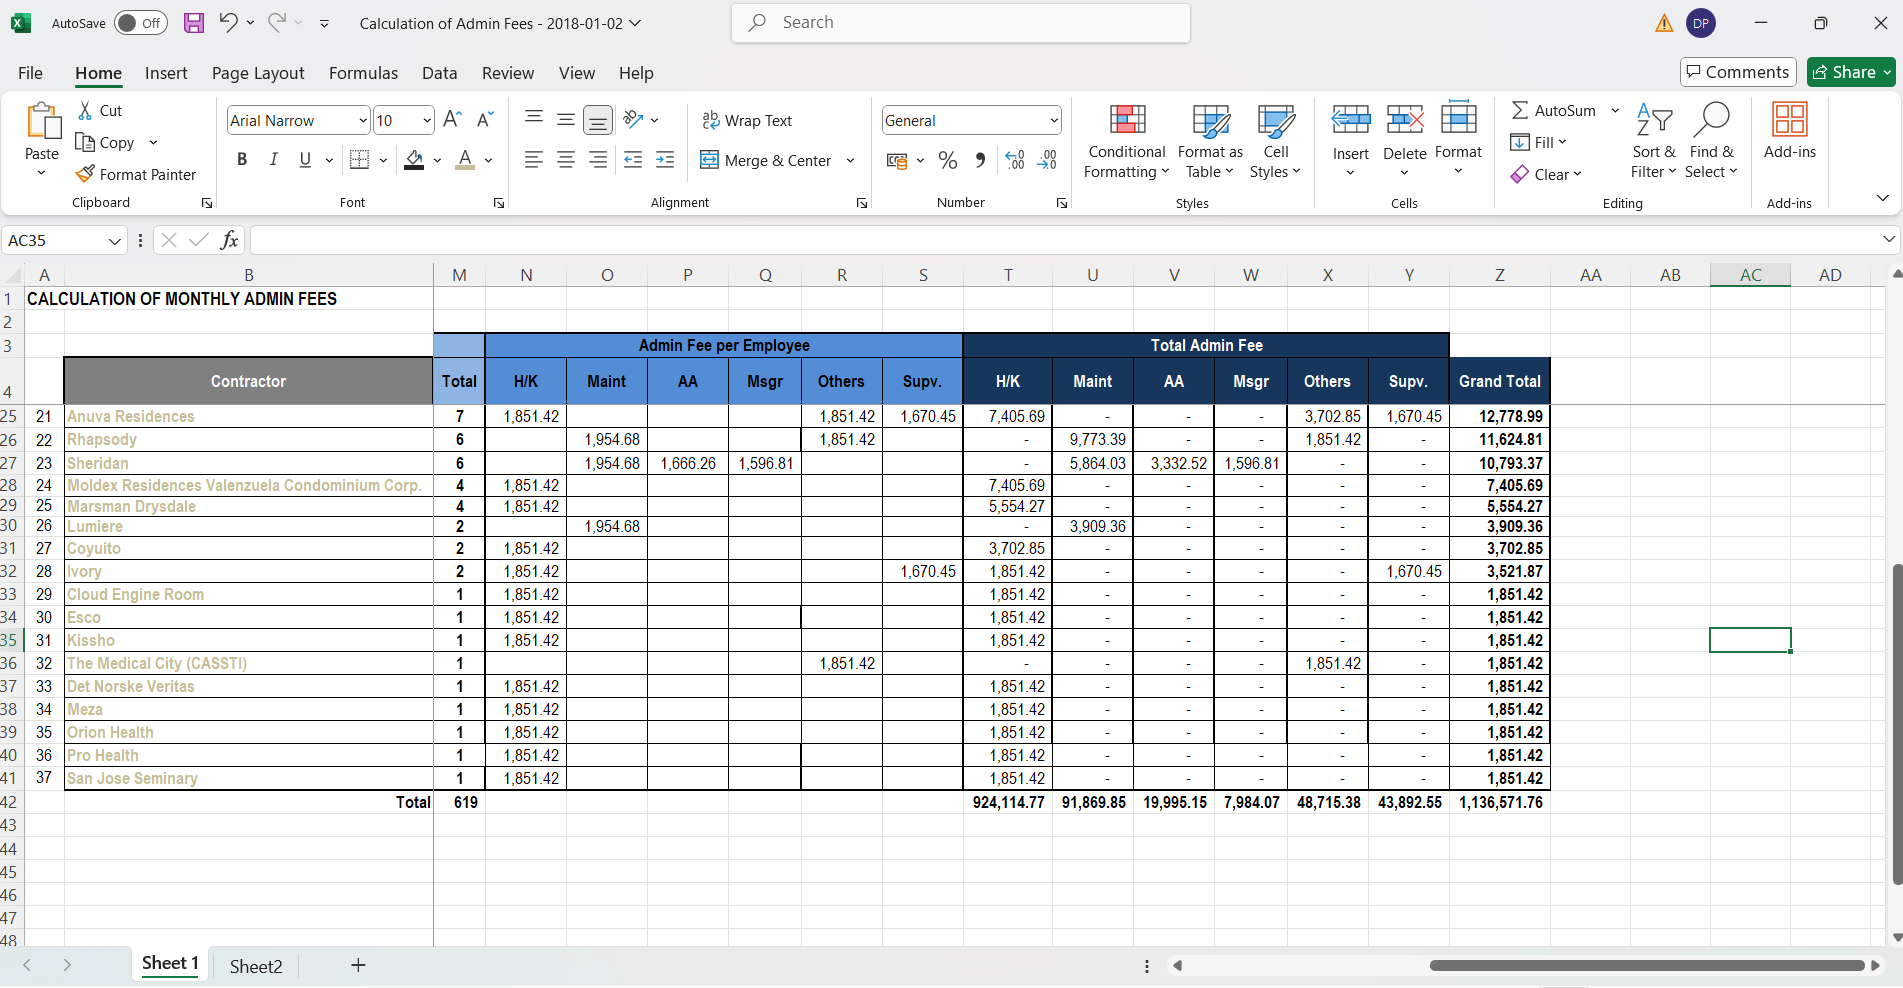Toggle Underline formatting
This screenshot has height=988, width=1903.
click(305, 160)
